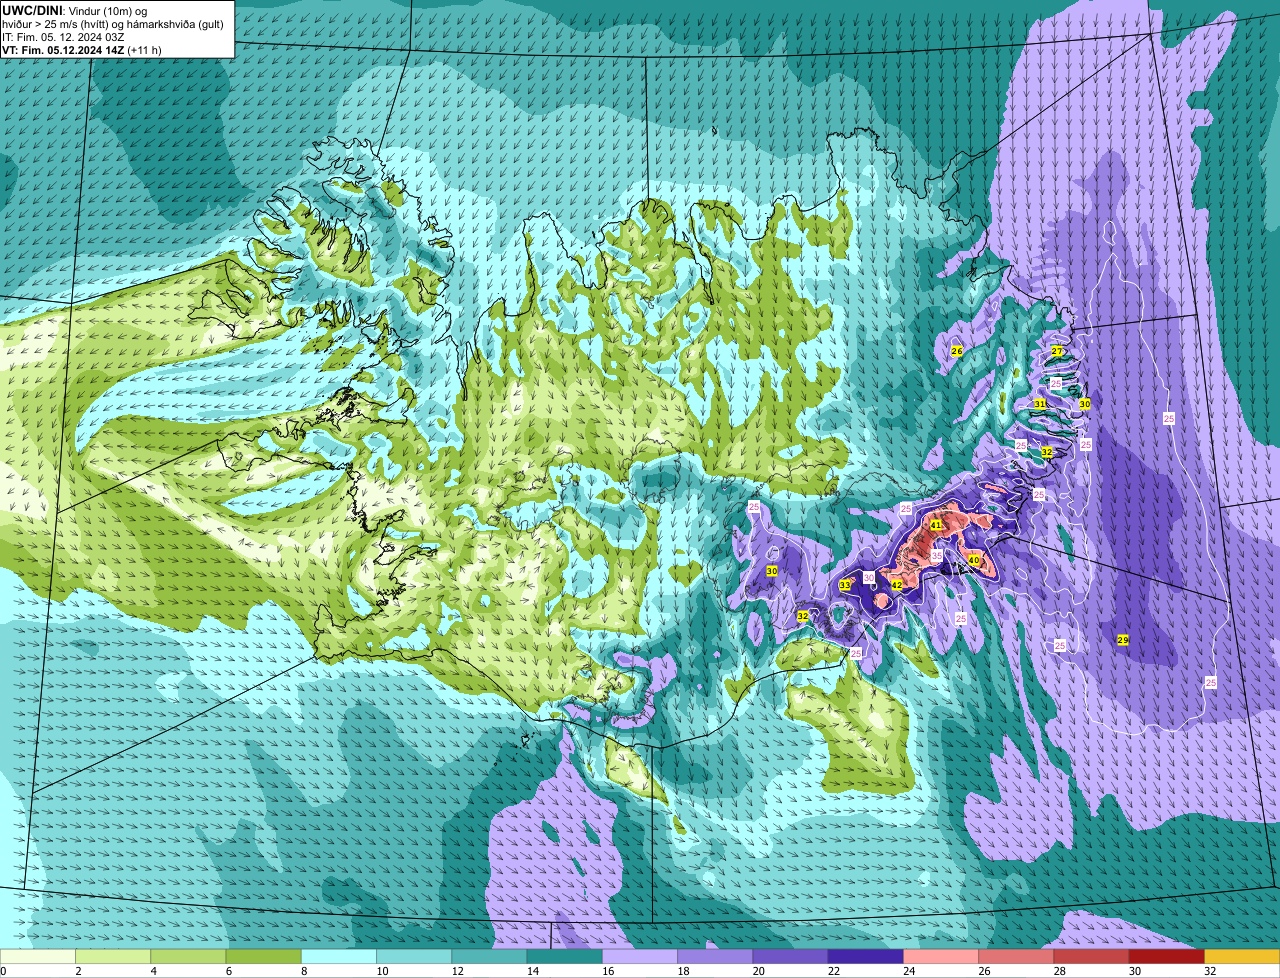Pick the 30–32 m/s dark red legend swatch

[x=1166, y=957]
